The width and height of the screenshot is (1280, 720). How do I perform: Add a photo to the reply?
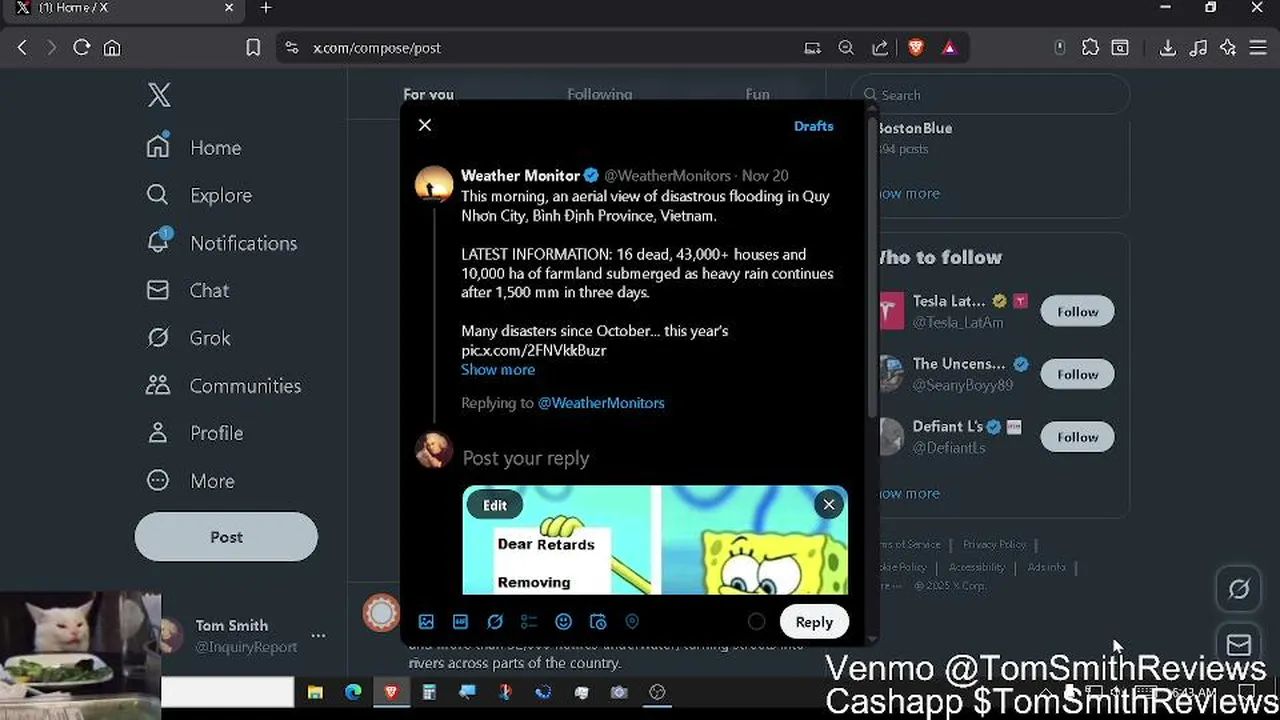(x=426, y=622)
